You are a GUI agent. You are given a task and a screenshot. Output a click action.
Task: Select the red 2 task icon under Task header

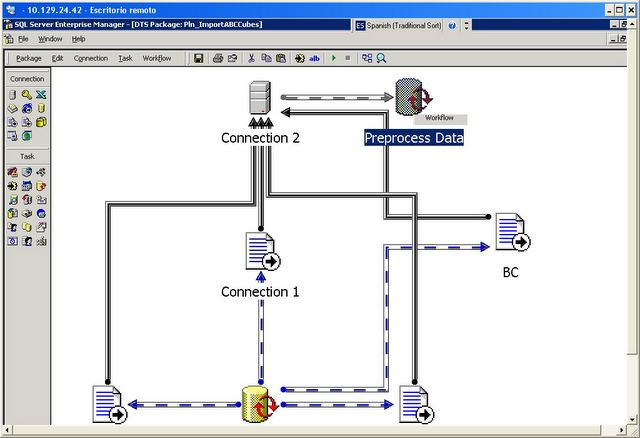(x=13, y=172)
